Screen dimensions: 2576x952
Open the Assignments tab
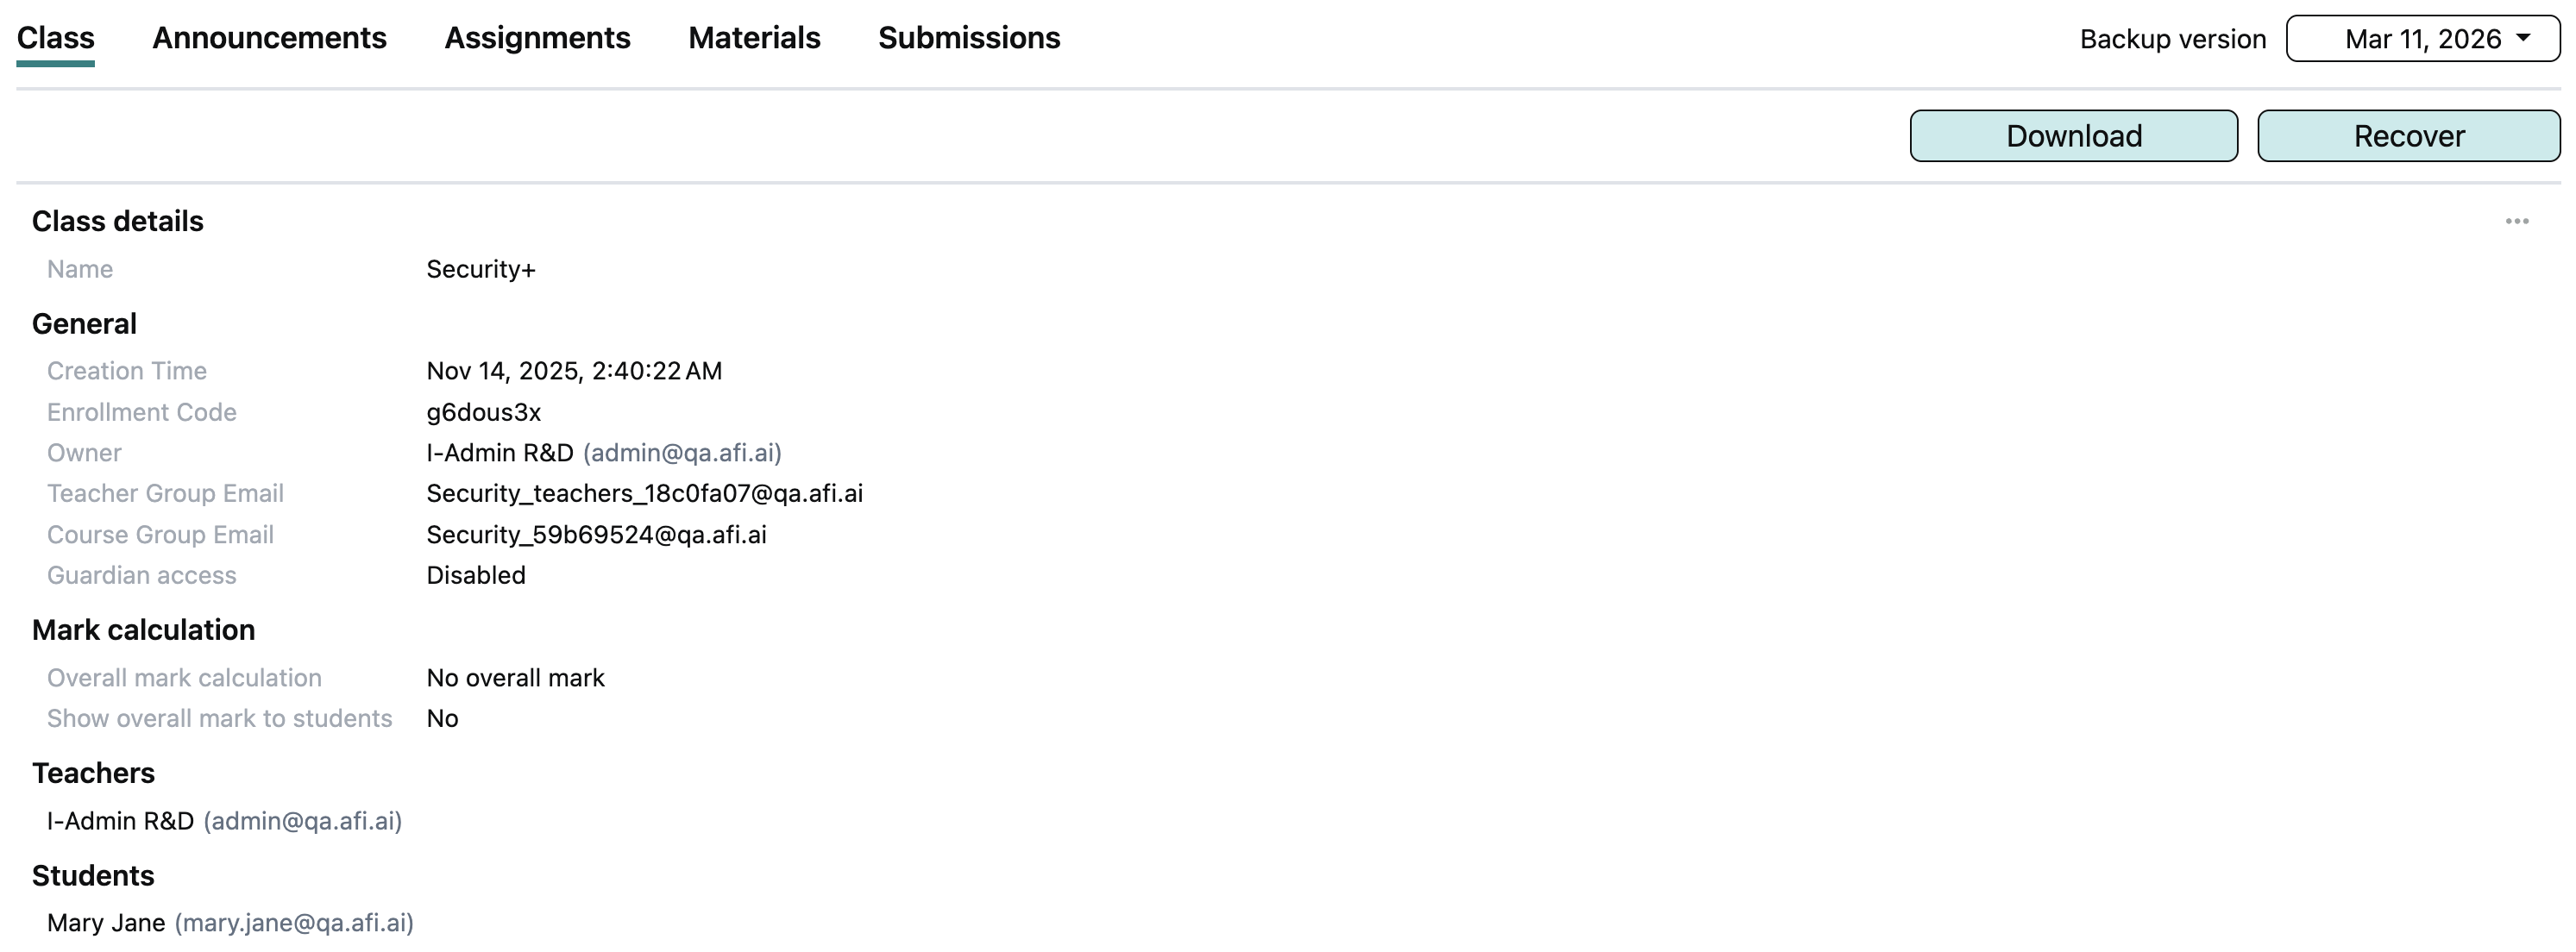coord(537,38)
